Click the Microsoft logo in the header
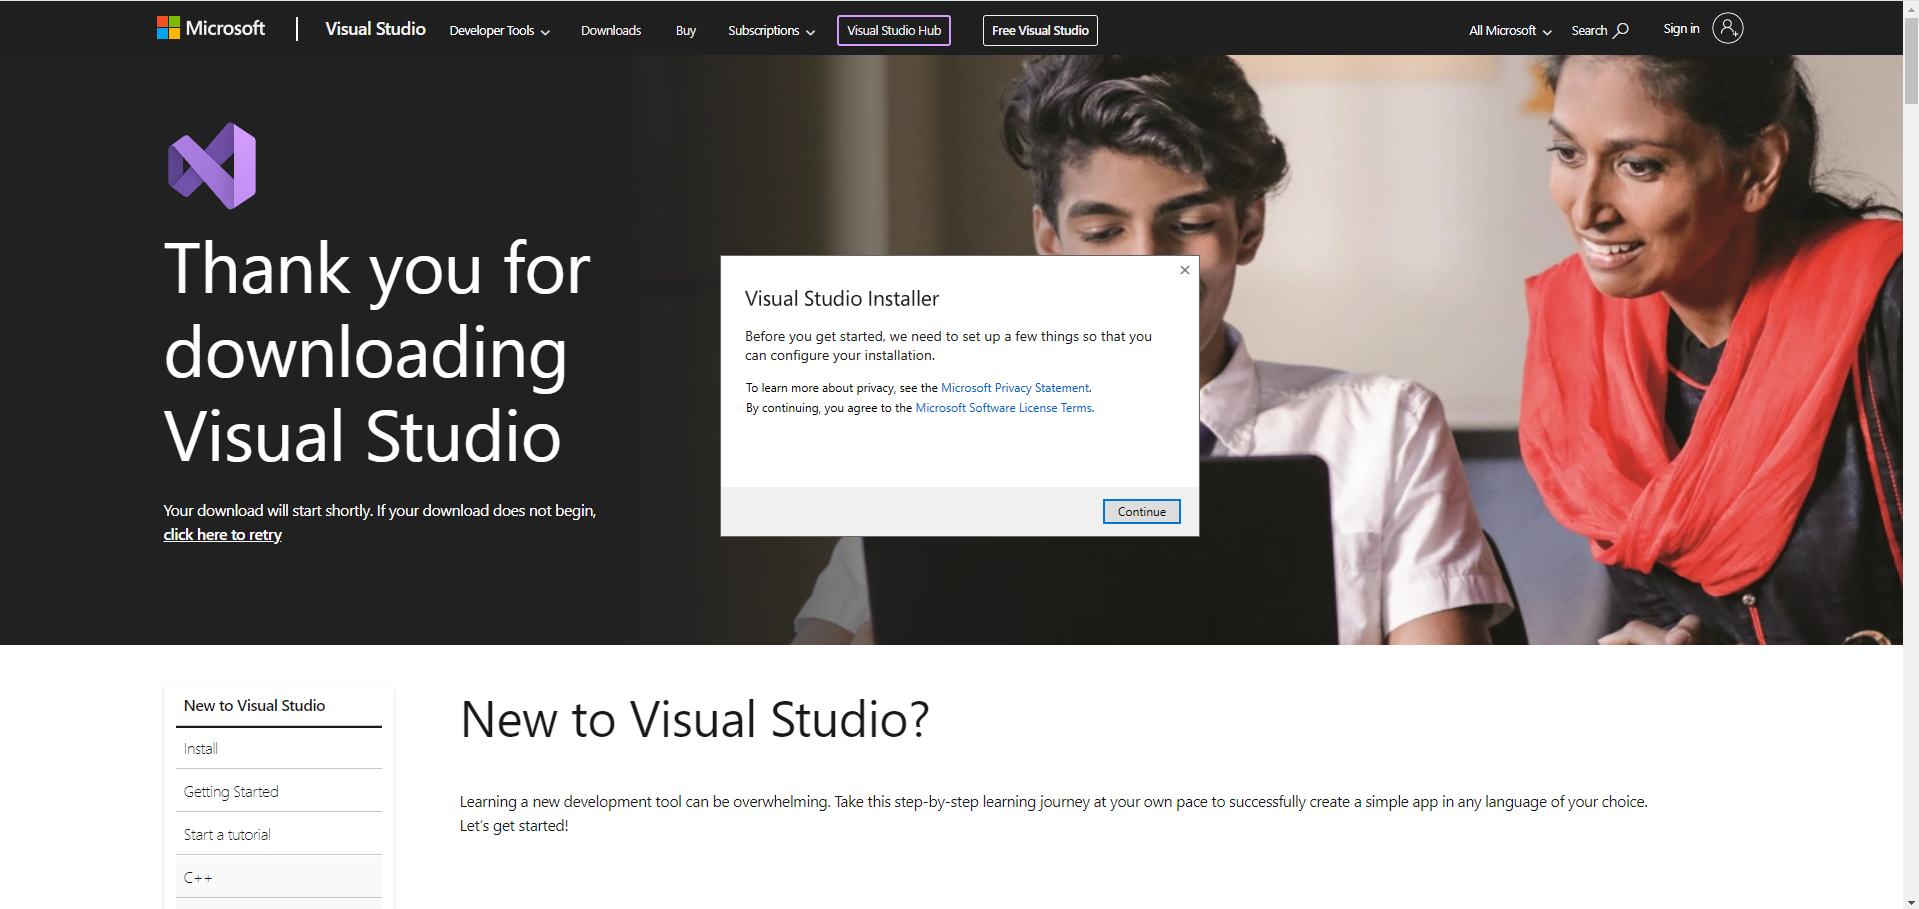1919x909 pixels. (x=211, y=28)
